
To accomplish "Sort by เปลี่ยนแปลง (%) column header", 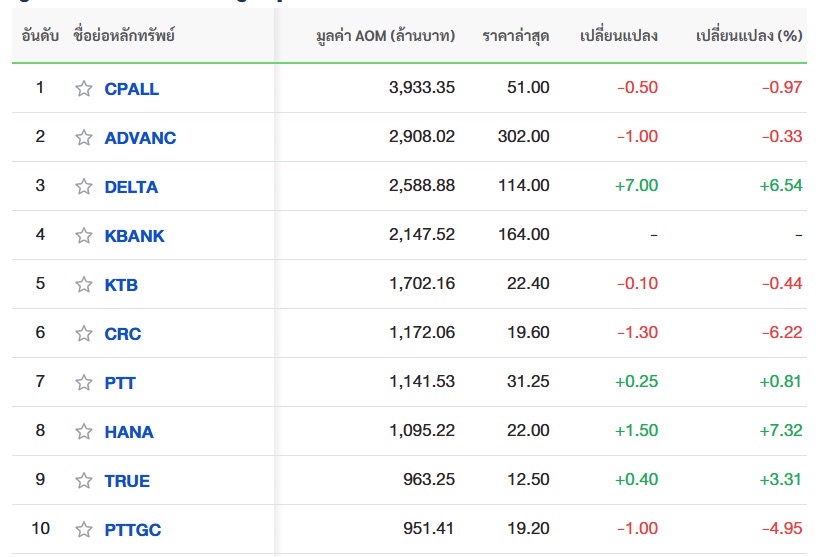I will pyautogui.click(x=749, y=35).
